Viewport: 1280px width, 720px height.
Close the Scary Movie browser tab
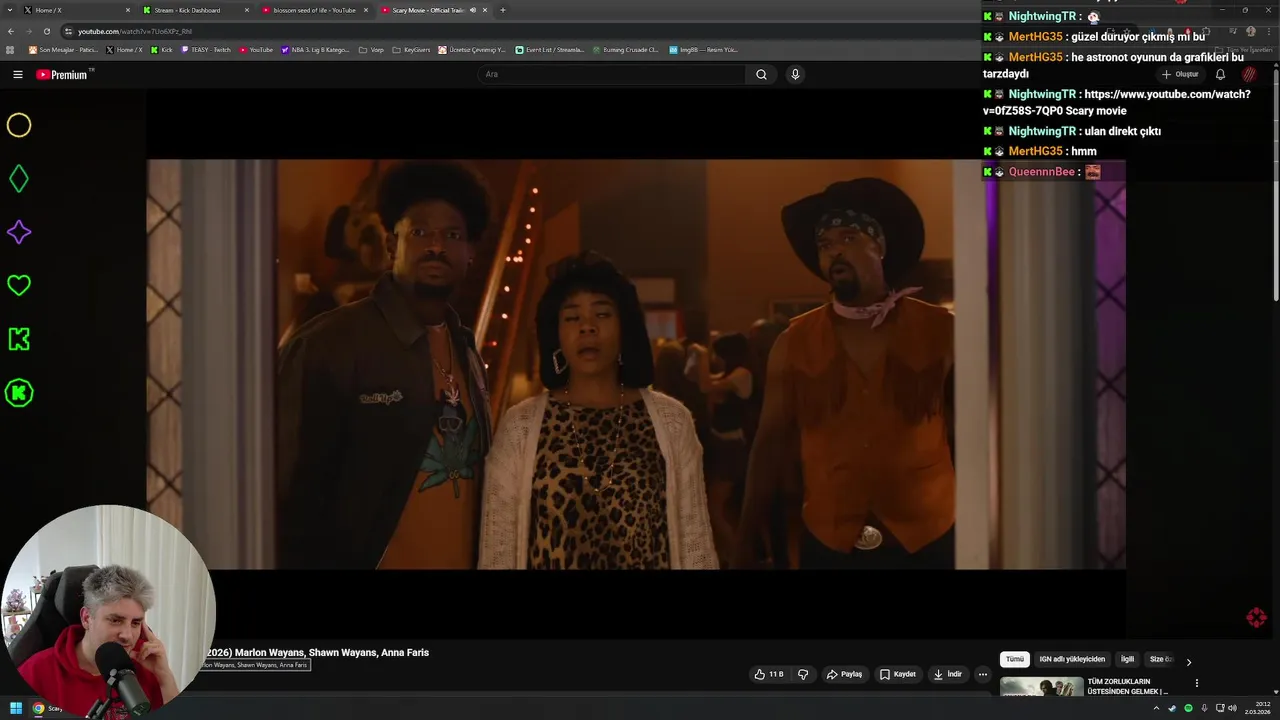[x=485, y=10]
